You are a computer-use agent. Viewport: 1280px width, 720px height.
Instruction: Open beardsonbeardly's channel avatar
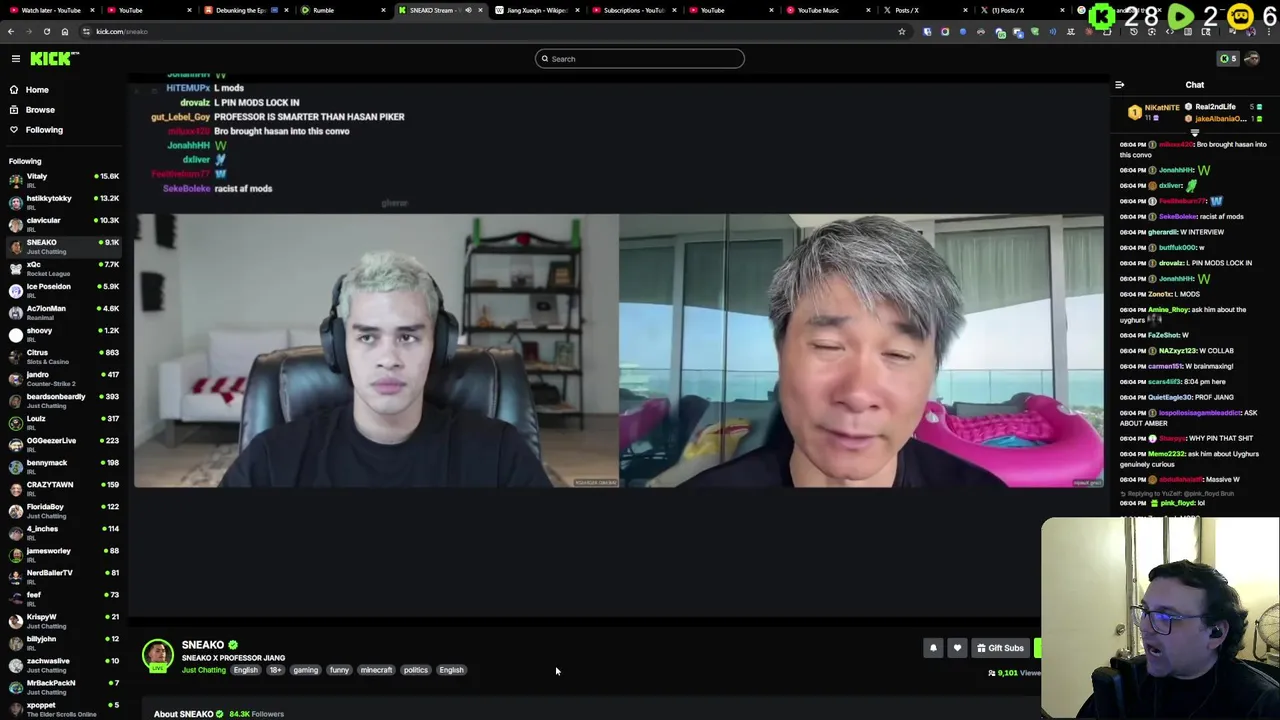pyautogui.click(x=15, y=401)
